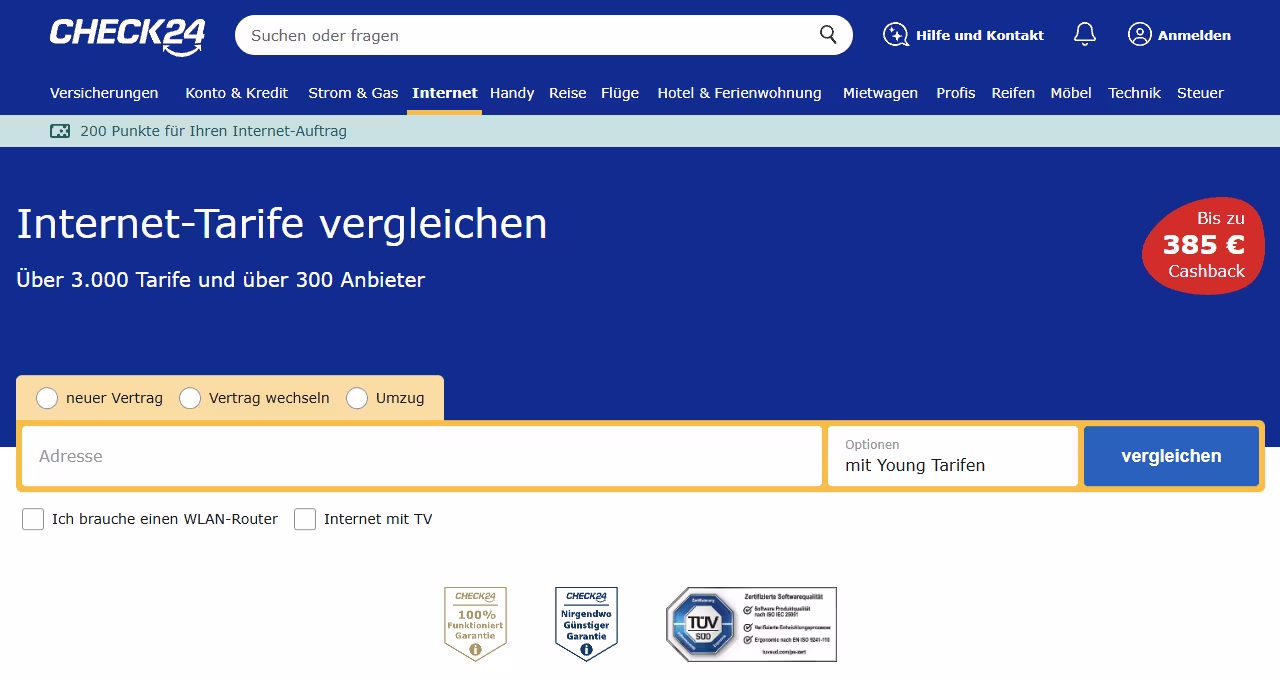Click the Über 3.000 Tarife subtitle text
The height and width of the screenshot is (680, 1280).
221,280
